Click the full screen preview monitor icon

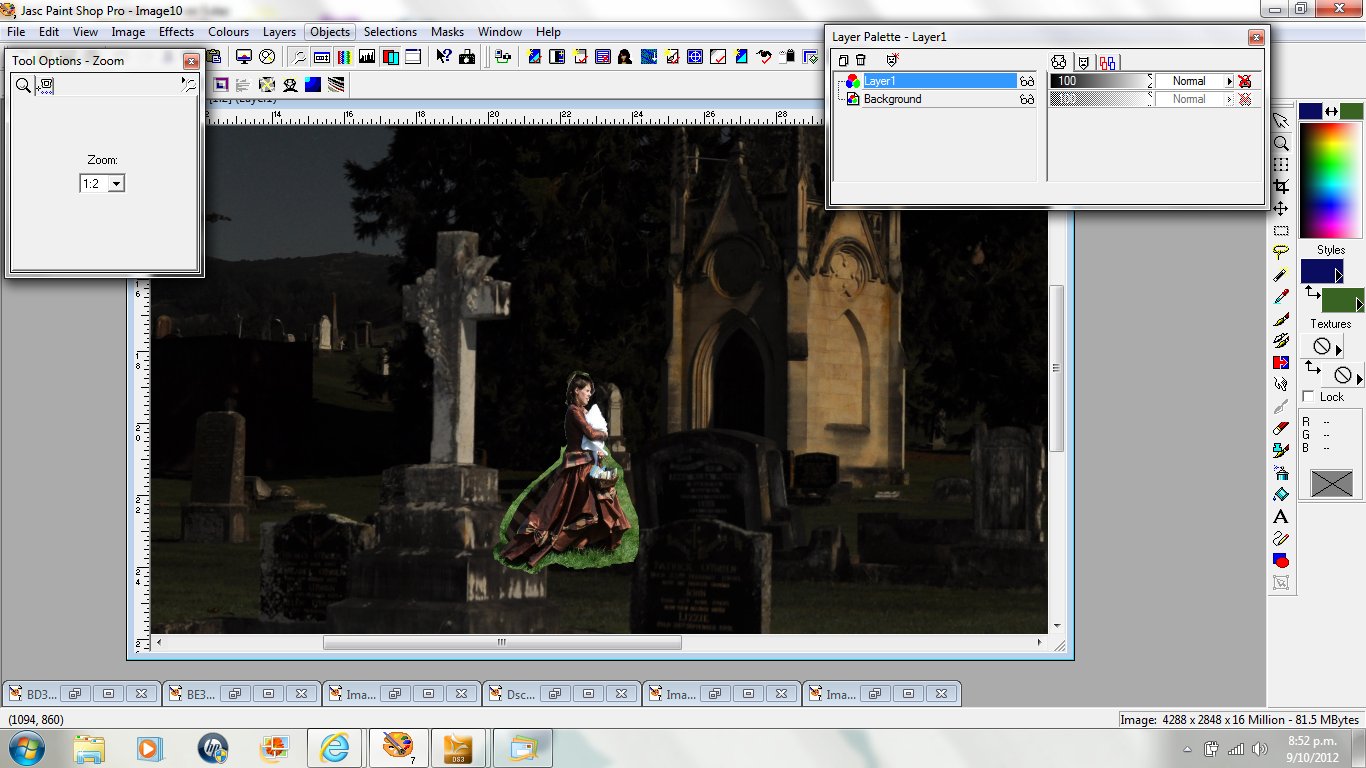[x=244, y=57]
